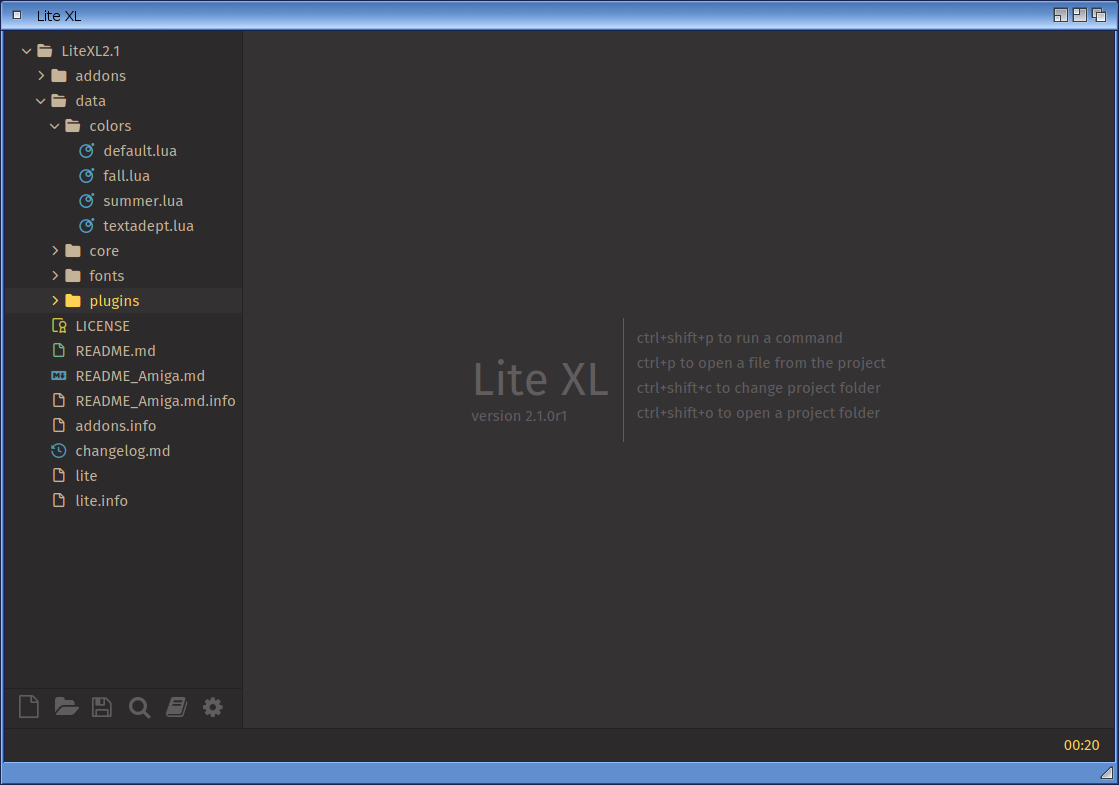Click the book command palette icon

click(x=176, y=706)
